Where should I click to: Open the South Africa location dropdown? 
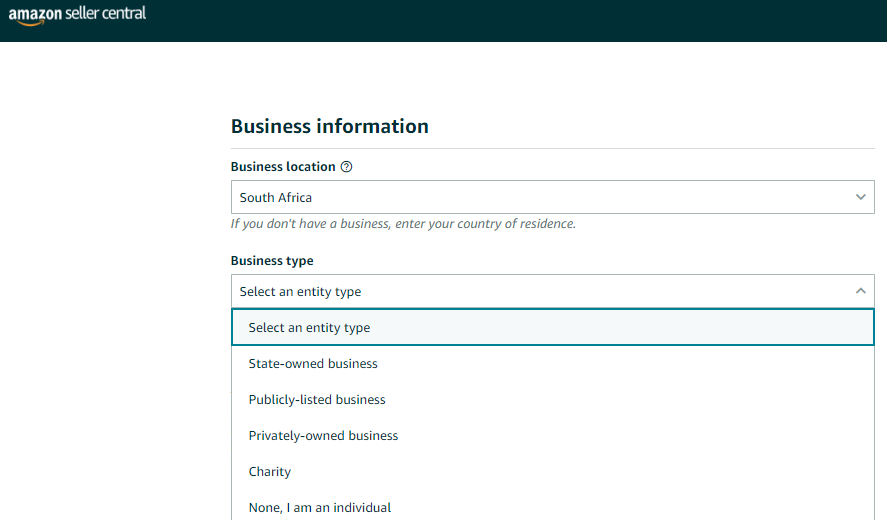(553, 197)
